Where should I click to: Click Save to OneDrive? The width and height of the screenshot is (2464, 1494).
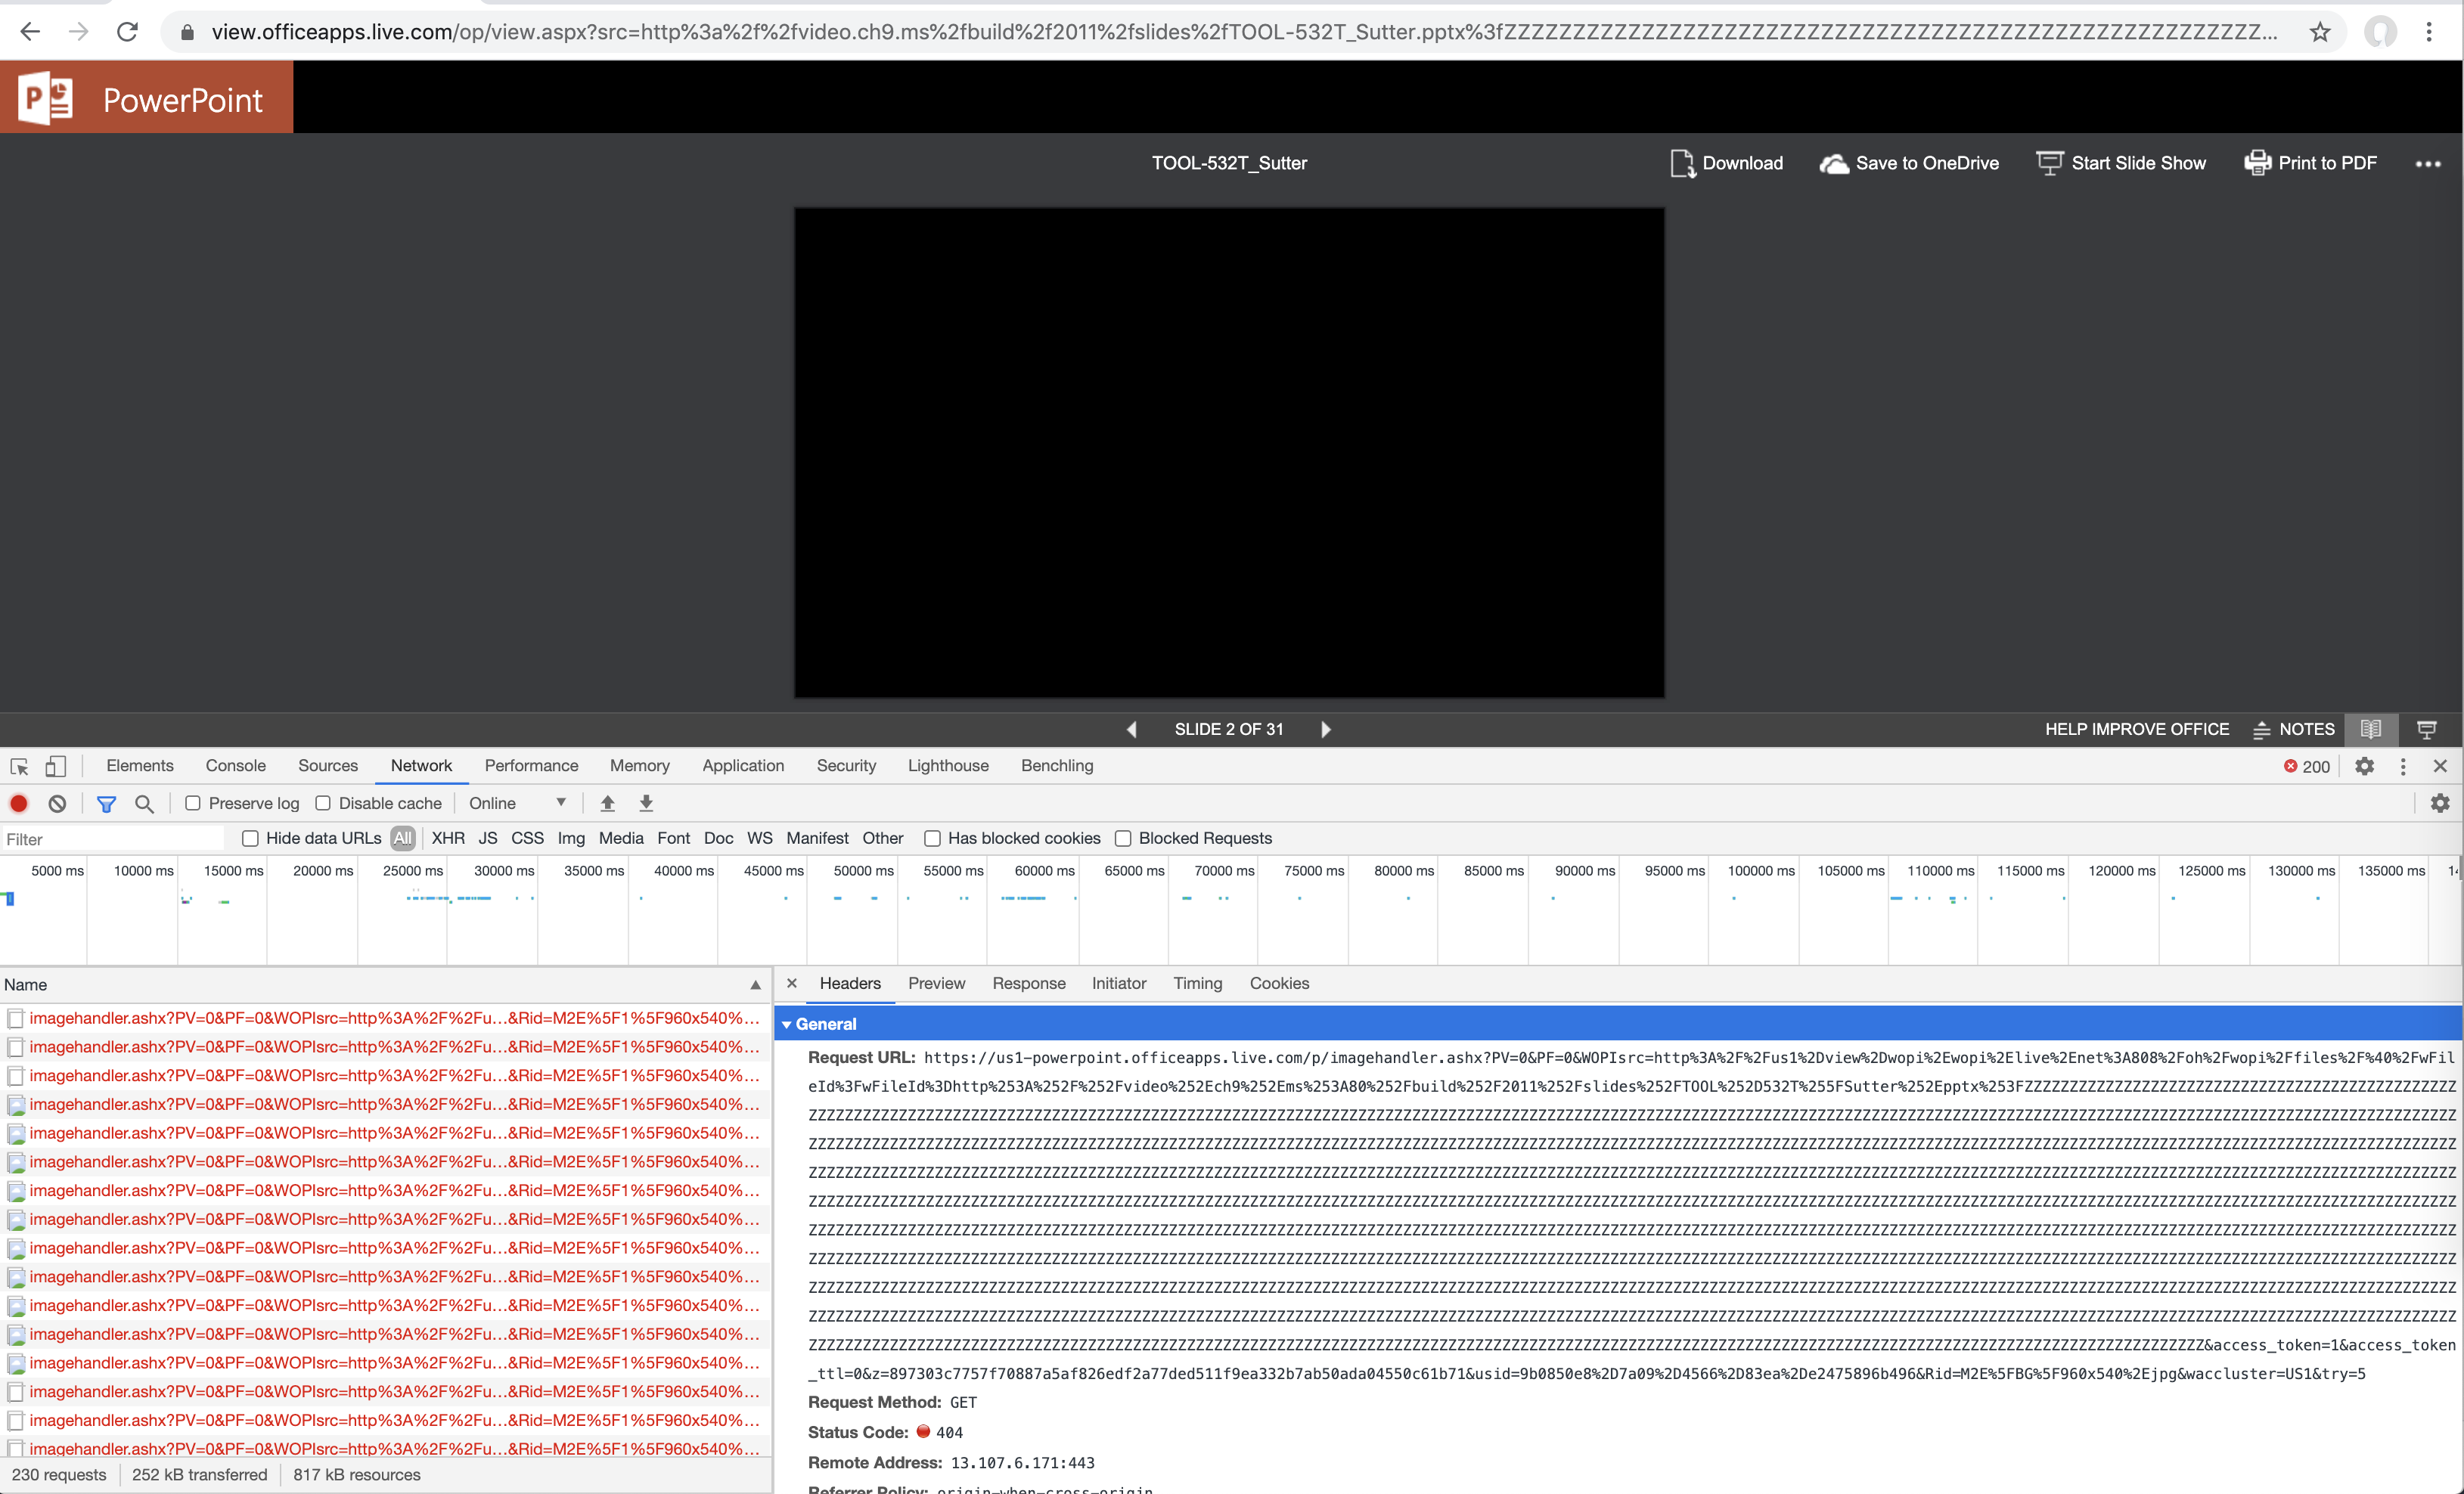tap(1909, 163)
